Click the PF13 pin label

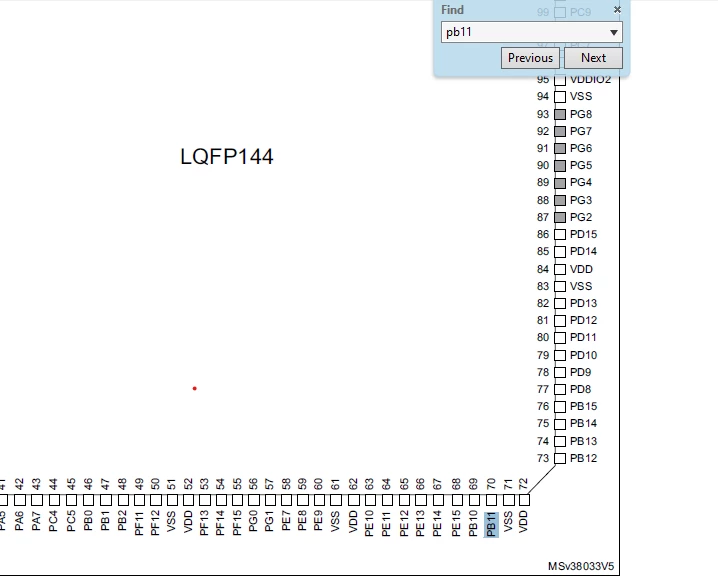click(x=204, y=523)
